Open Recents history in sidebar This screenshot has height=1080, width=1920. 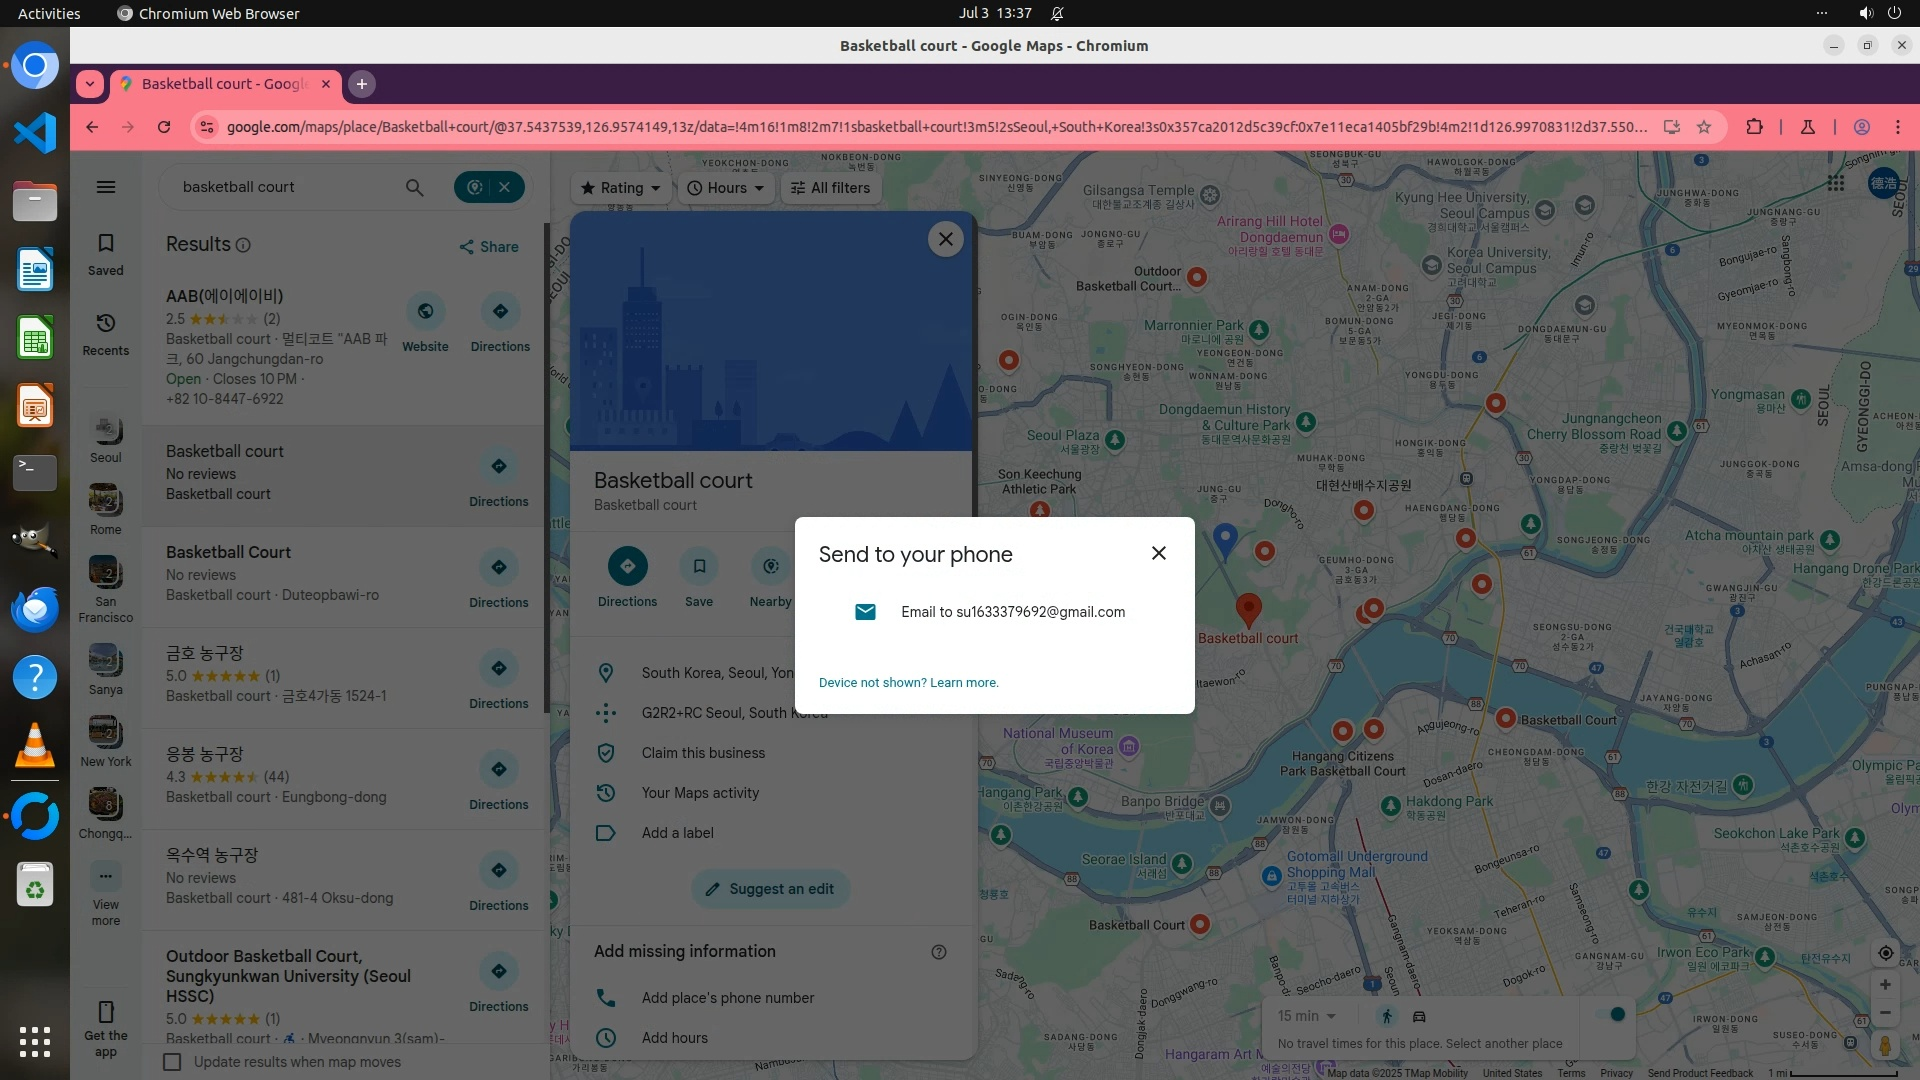(106, 334)
